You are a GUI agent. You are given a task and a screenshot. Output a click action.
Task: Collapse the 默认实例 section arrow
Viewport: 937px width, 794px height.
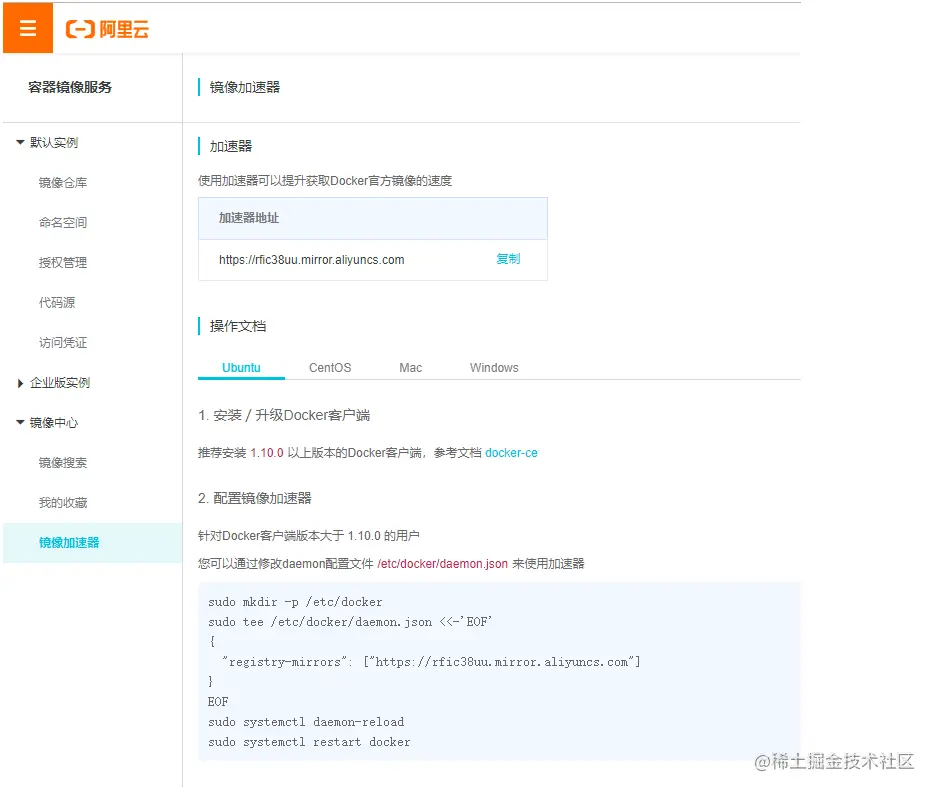20,142
